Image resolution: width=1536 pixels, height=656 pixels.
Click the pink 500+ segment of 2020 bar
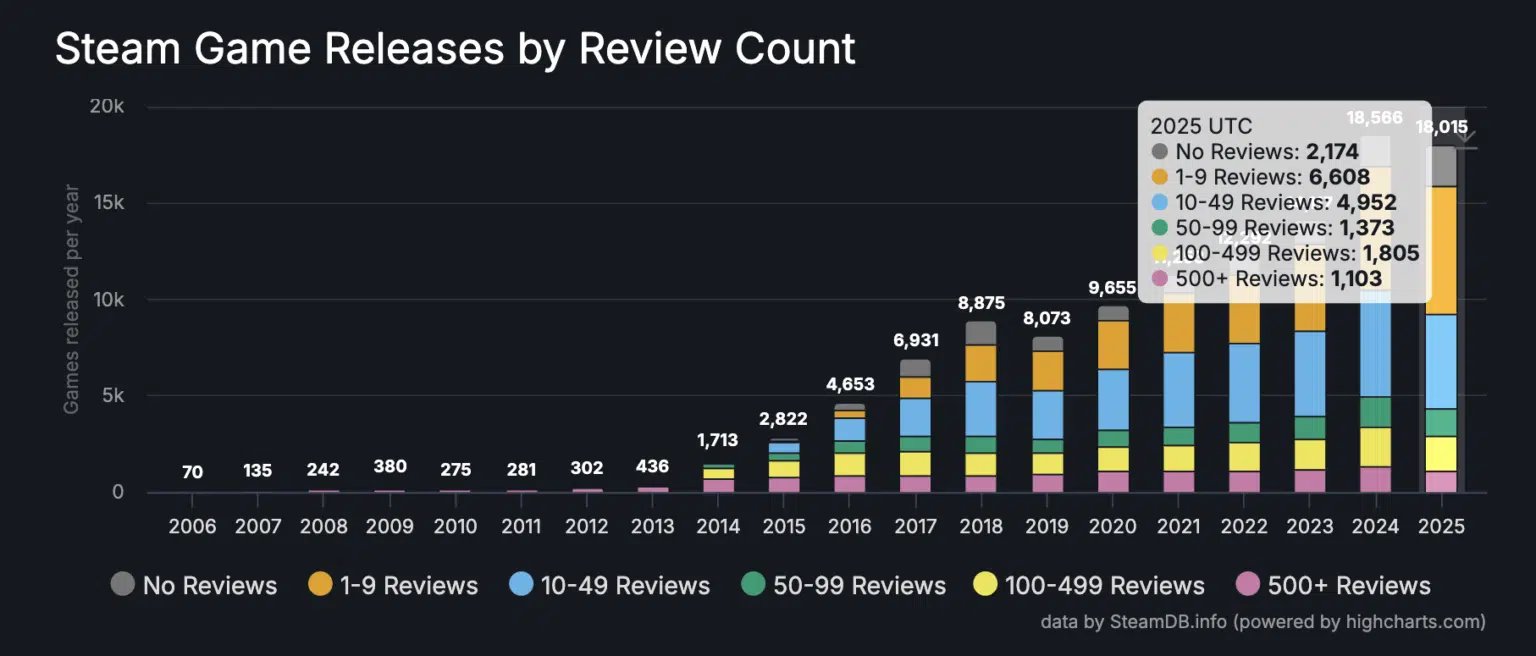coord(1112,482)
